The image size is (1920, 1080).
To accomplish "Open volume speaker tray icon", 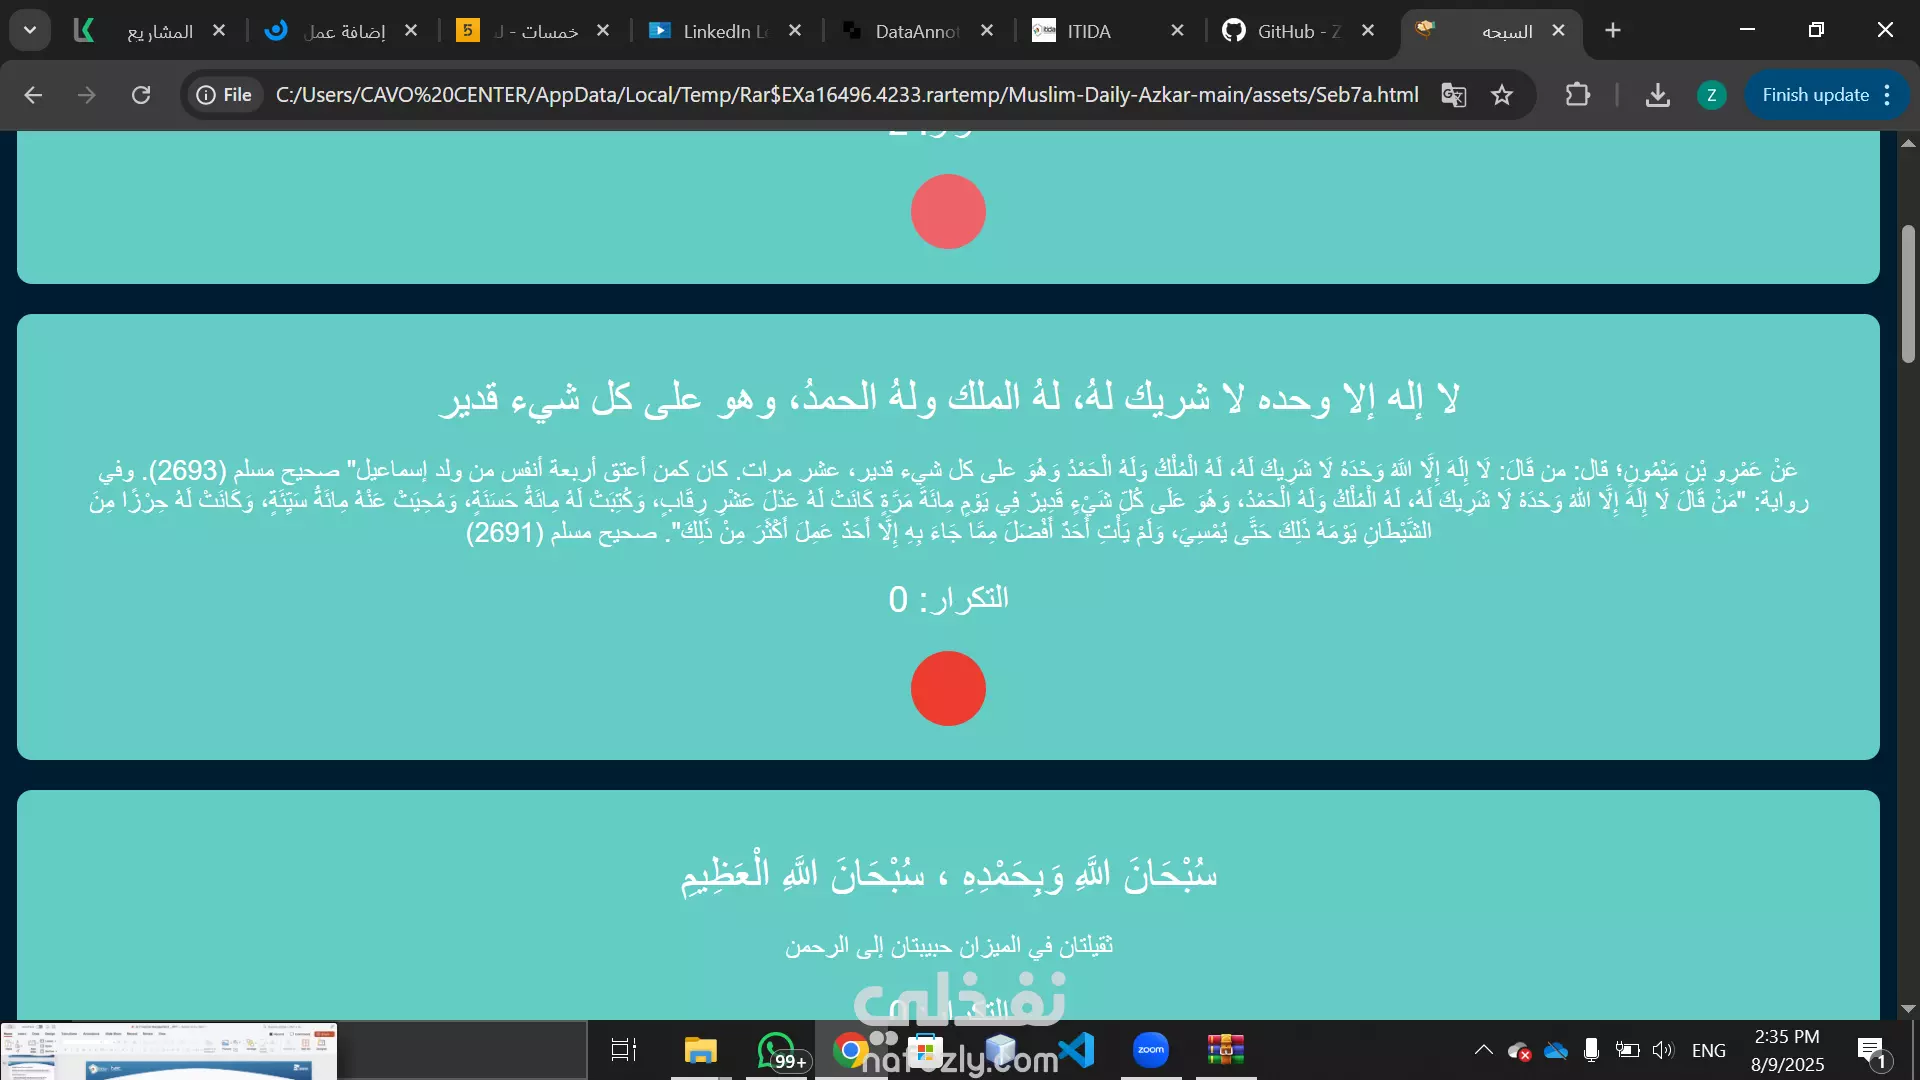I will click(1663, 1050).
